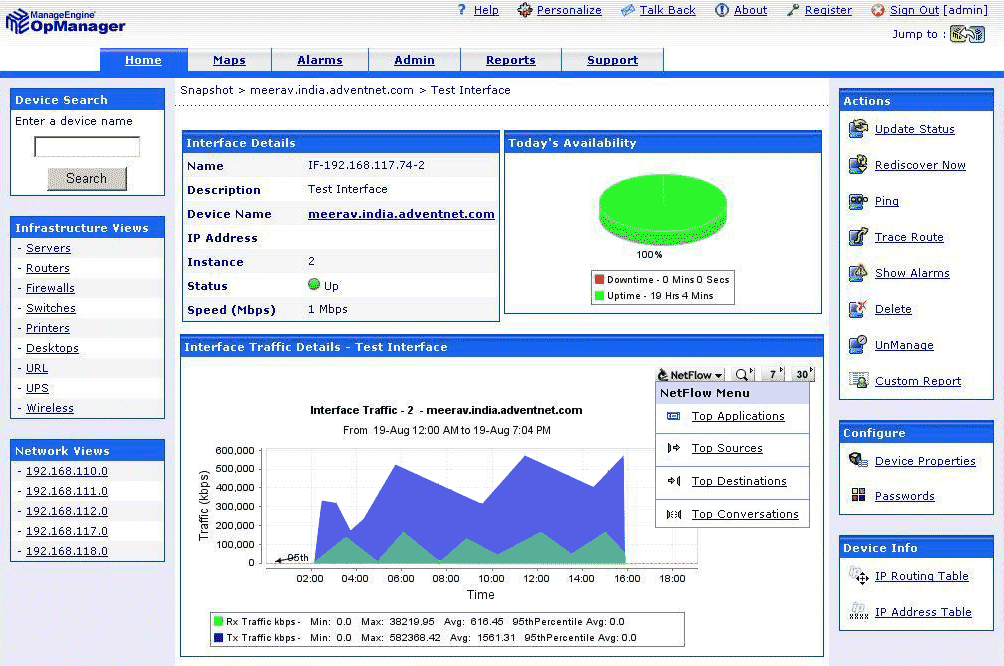Switch to the Alarms tab
Viewport: 1004px width, 666px height.
tap(320, 60)
